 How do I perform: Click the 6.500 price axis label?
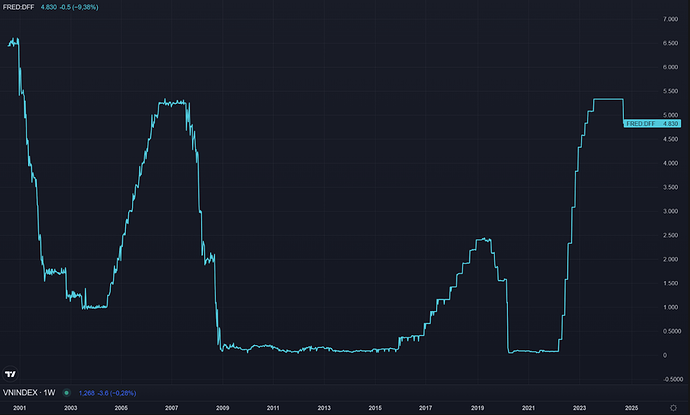(670, 43)
